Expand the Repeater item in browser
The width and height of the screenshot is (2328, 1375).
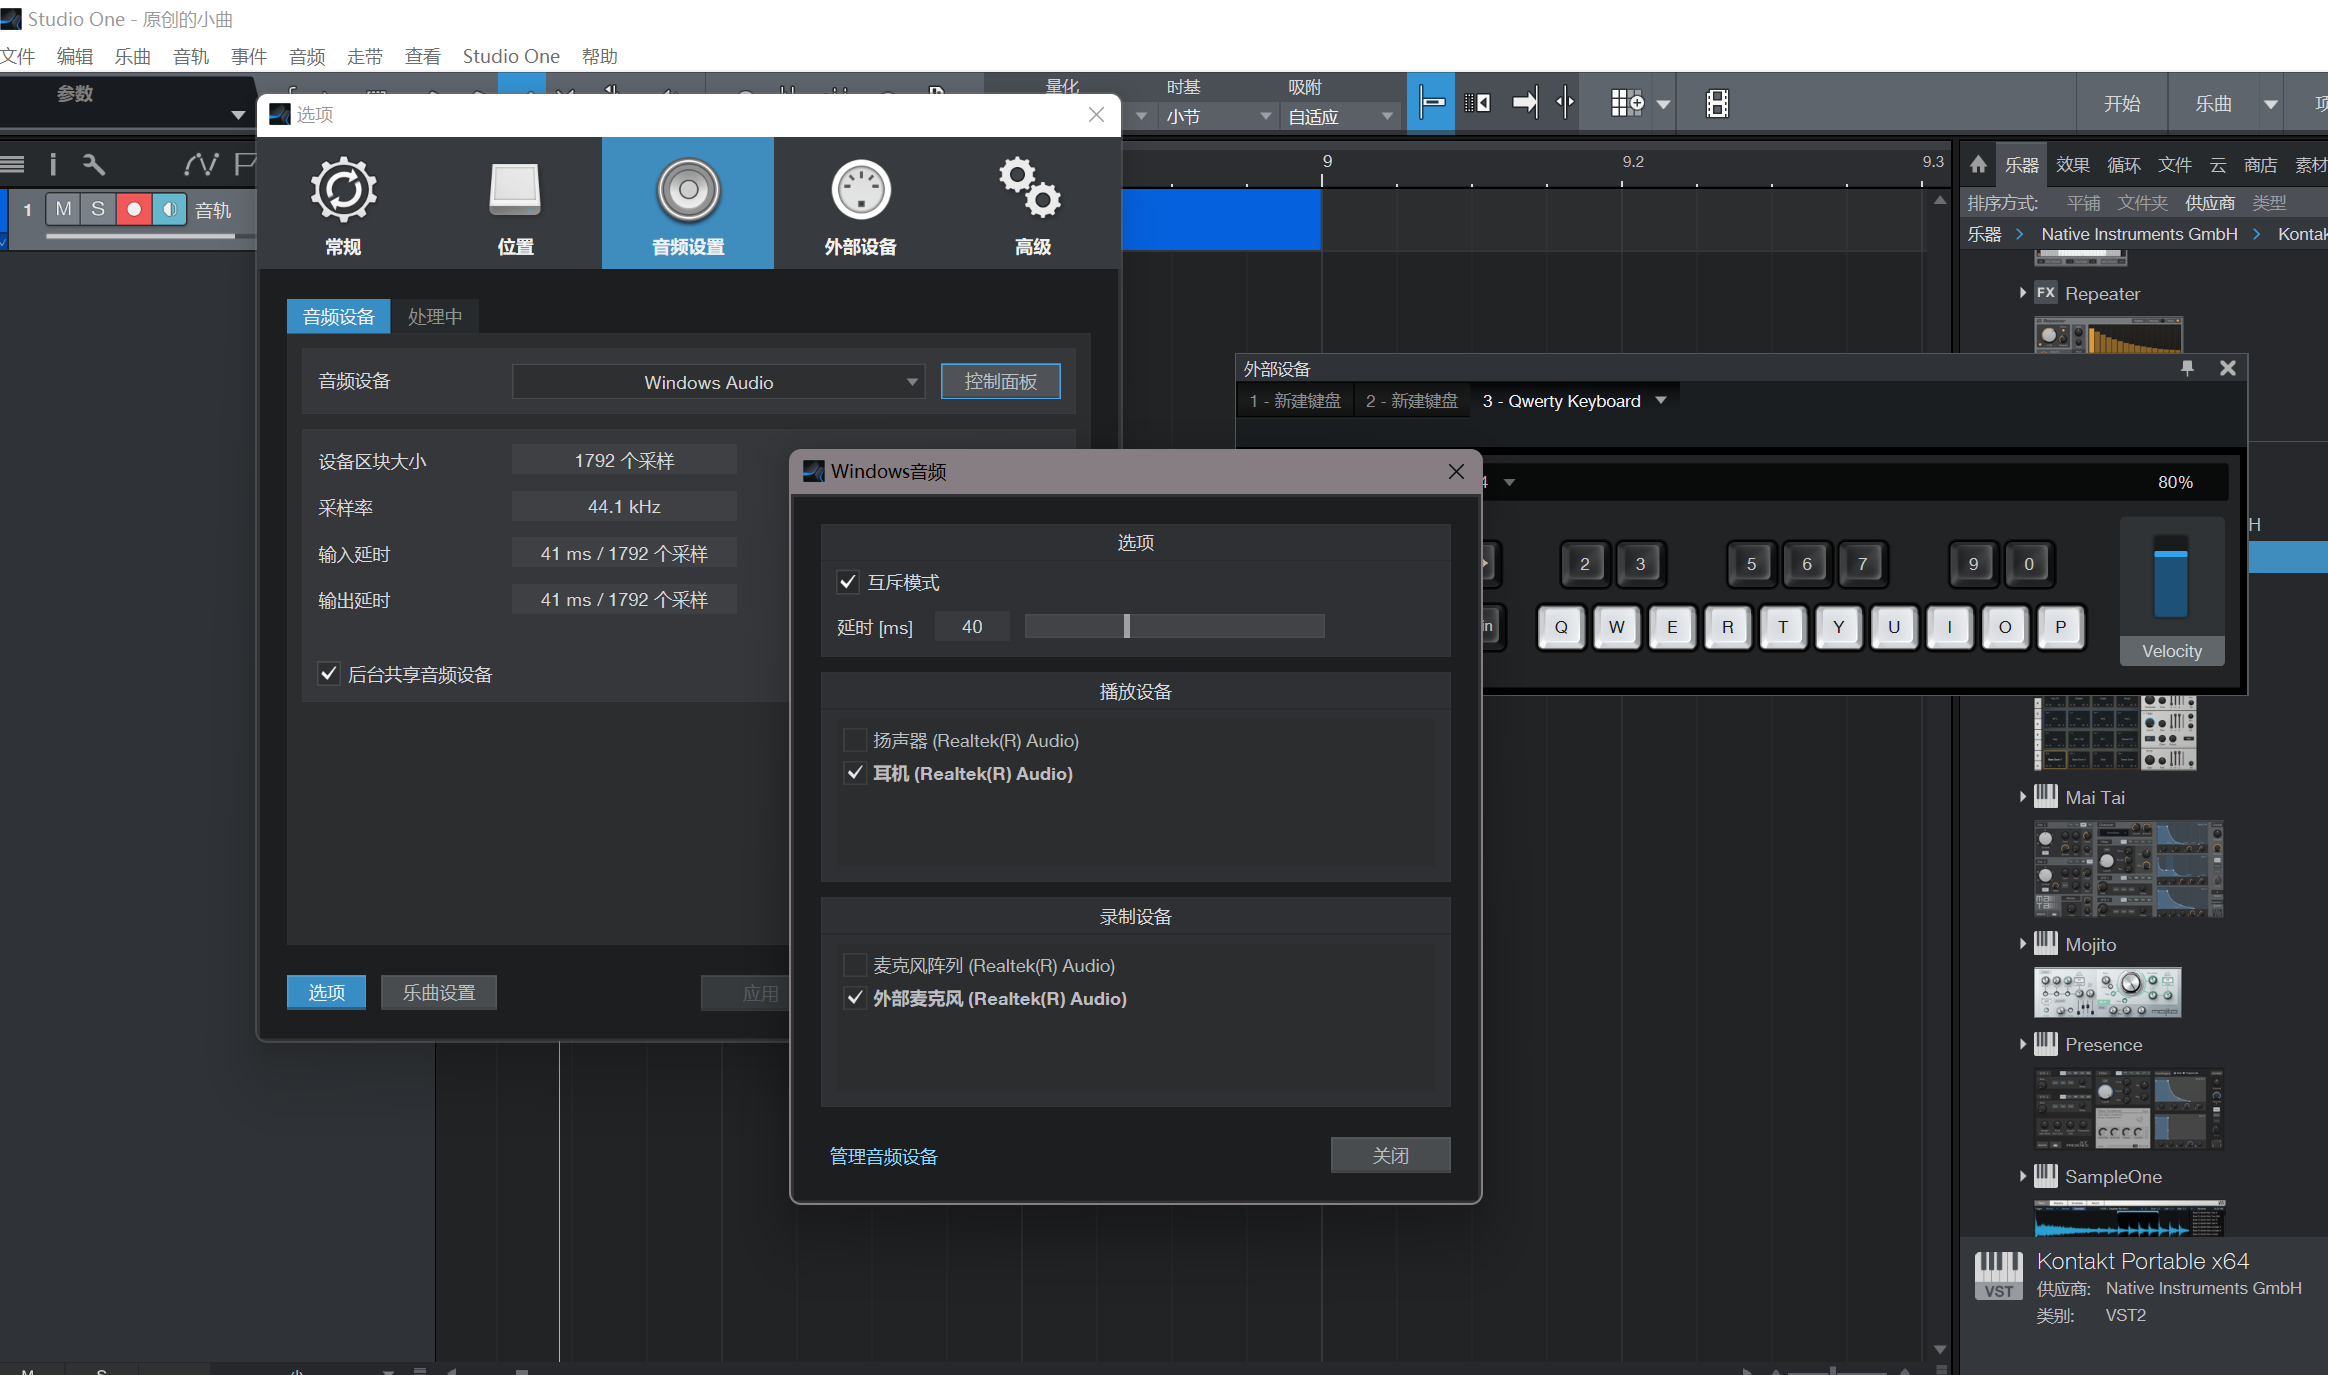(x=2022, y=293)
